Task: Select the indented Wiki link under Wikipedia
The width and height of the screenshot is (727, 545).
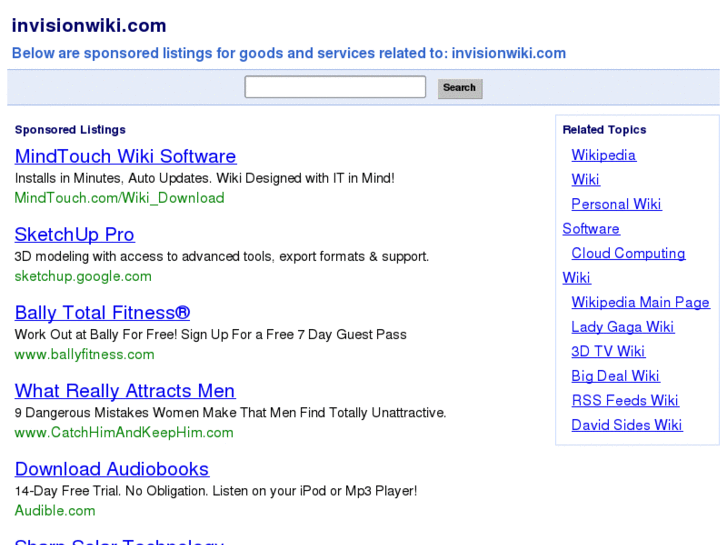Action: click(586, 180)
